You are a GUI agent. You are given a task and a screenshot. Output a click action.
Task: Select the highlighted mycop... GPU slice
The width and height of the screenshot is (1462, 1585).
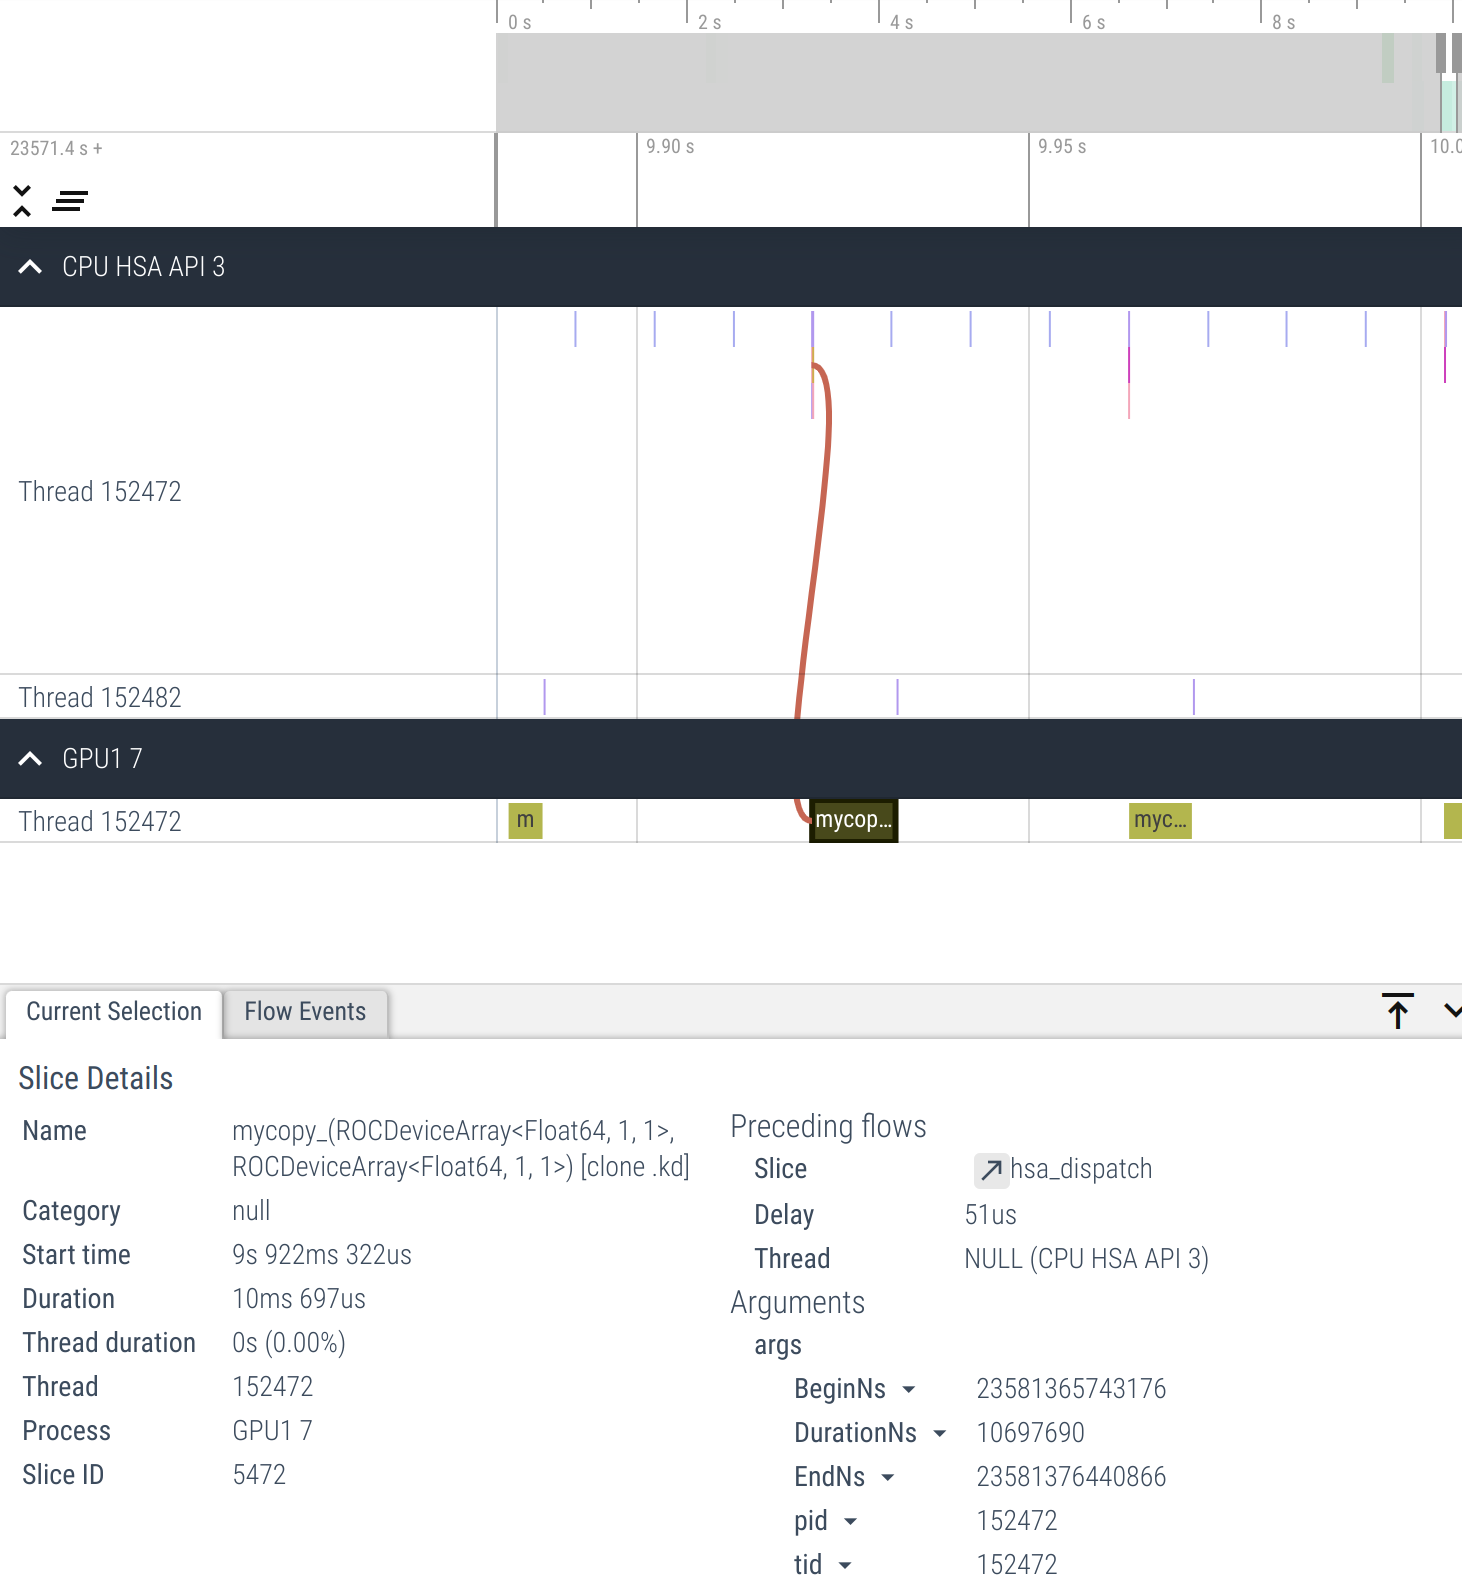853,820
